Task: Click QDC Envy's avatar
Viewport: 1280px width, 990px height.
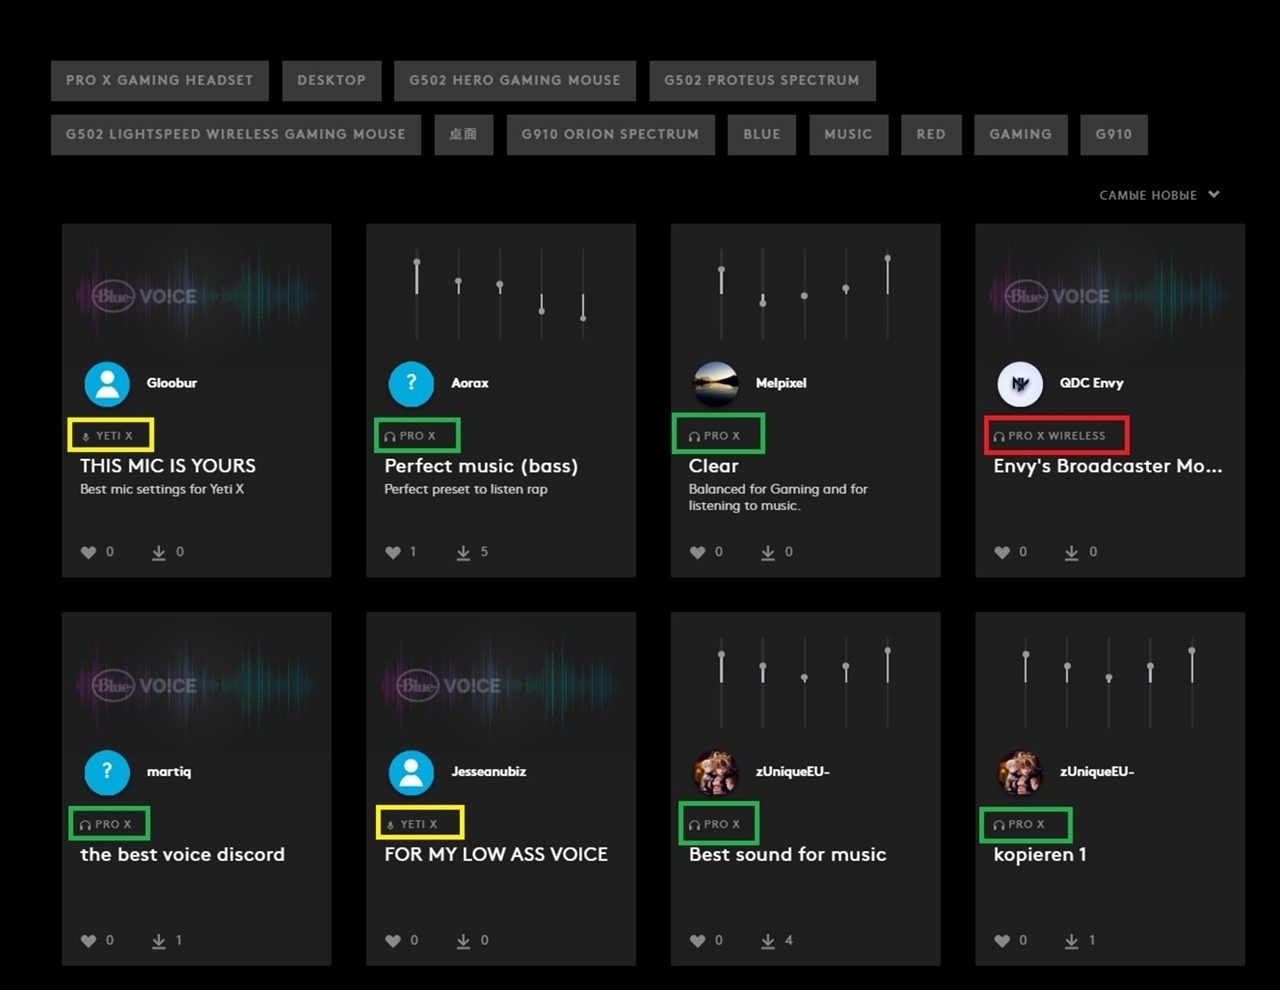Action: (x=1020, y=384)
